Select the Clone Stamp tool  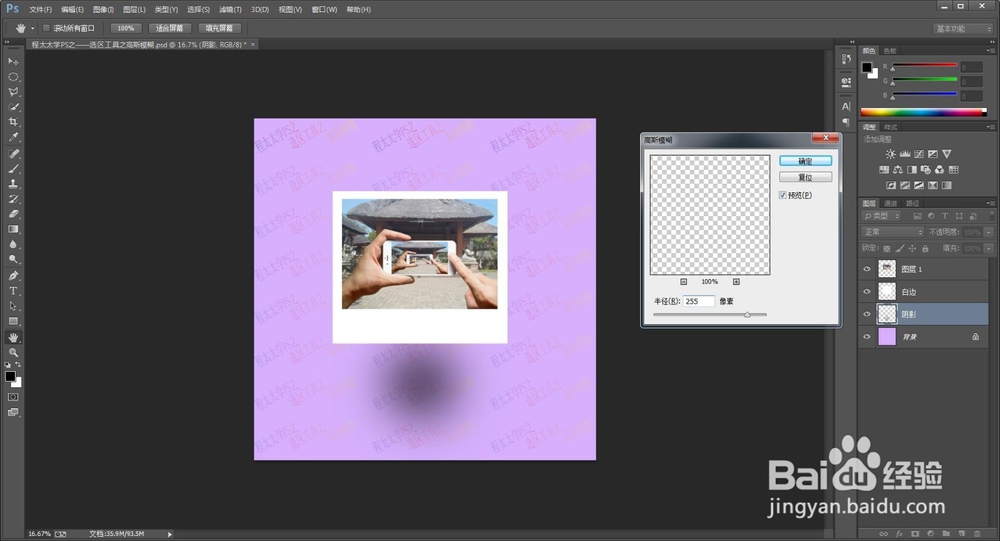click(x=13, y=184)
